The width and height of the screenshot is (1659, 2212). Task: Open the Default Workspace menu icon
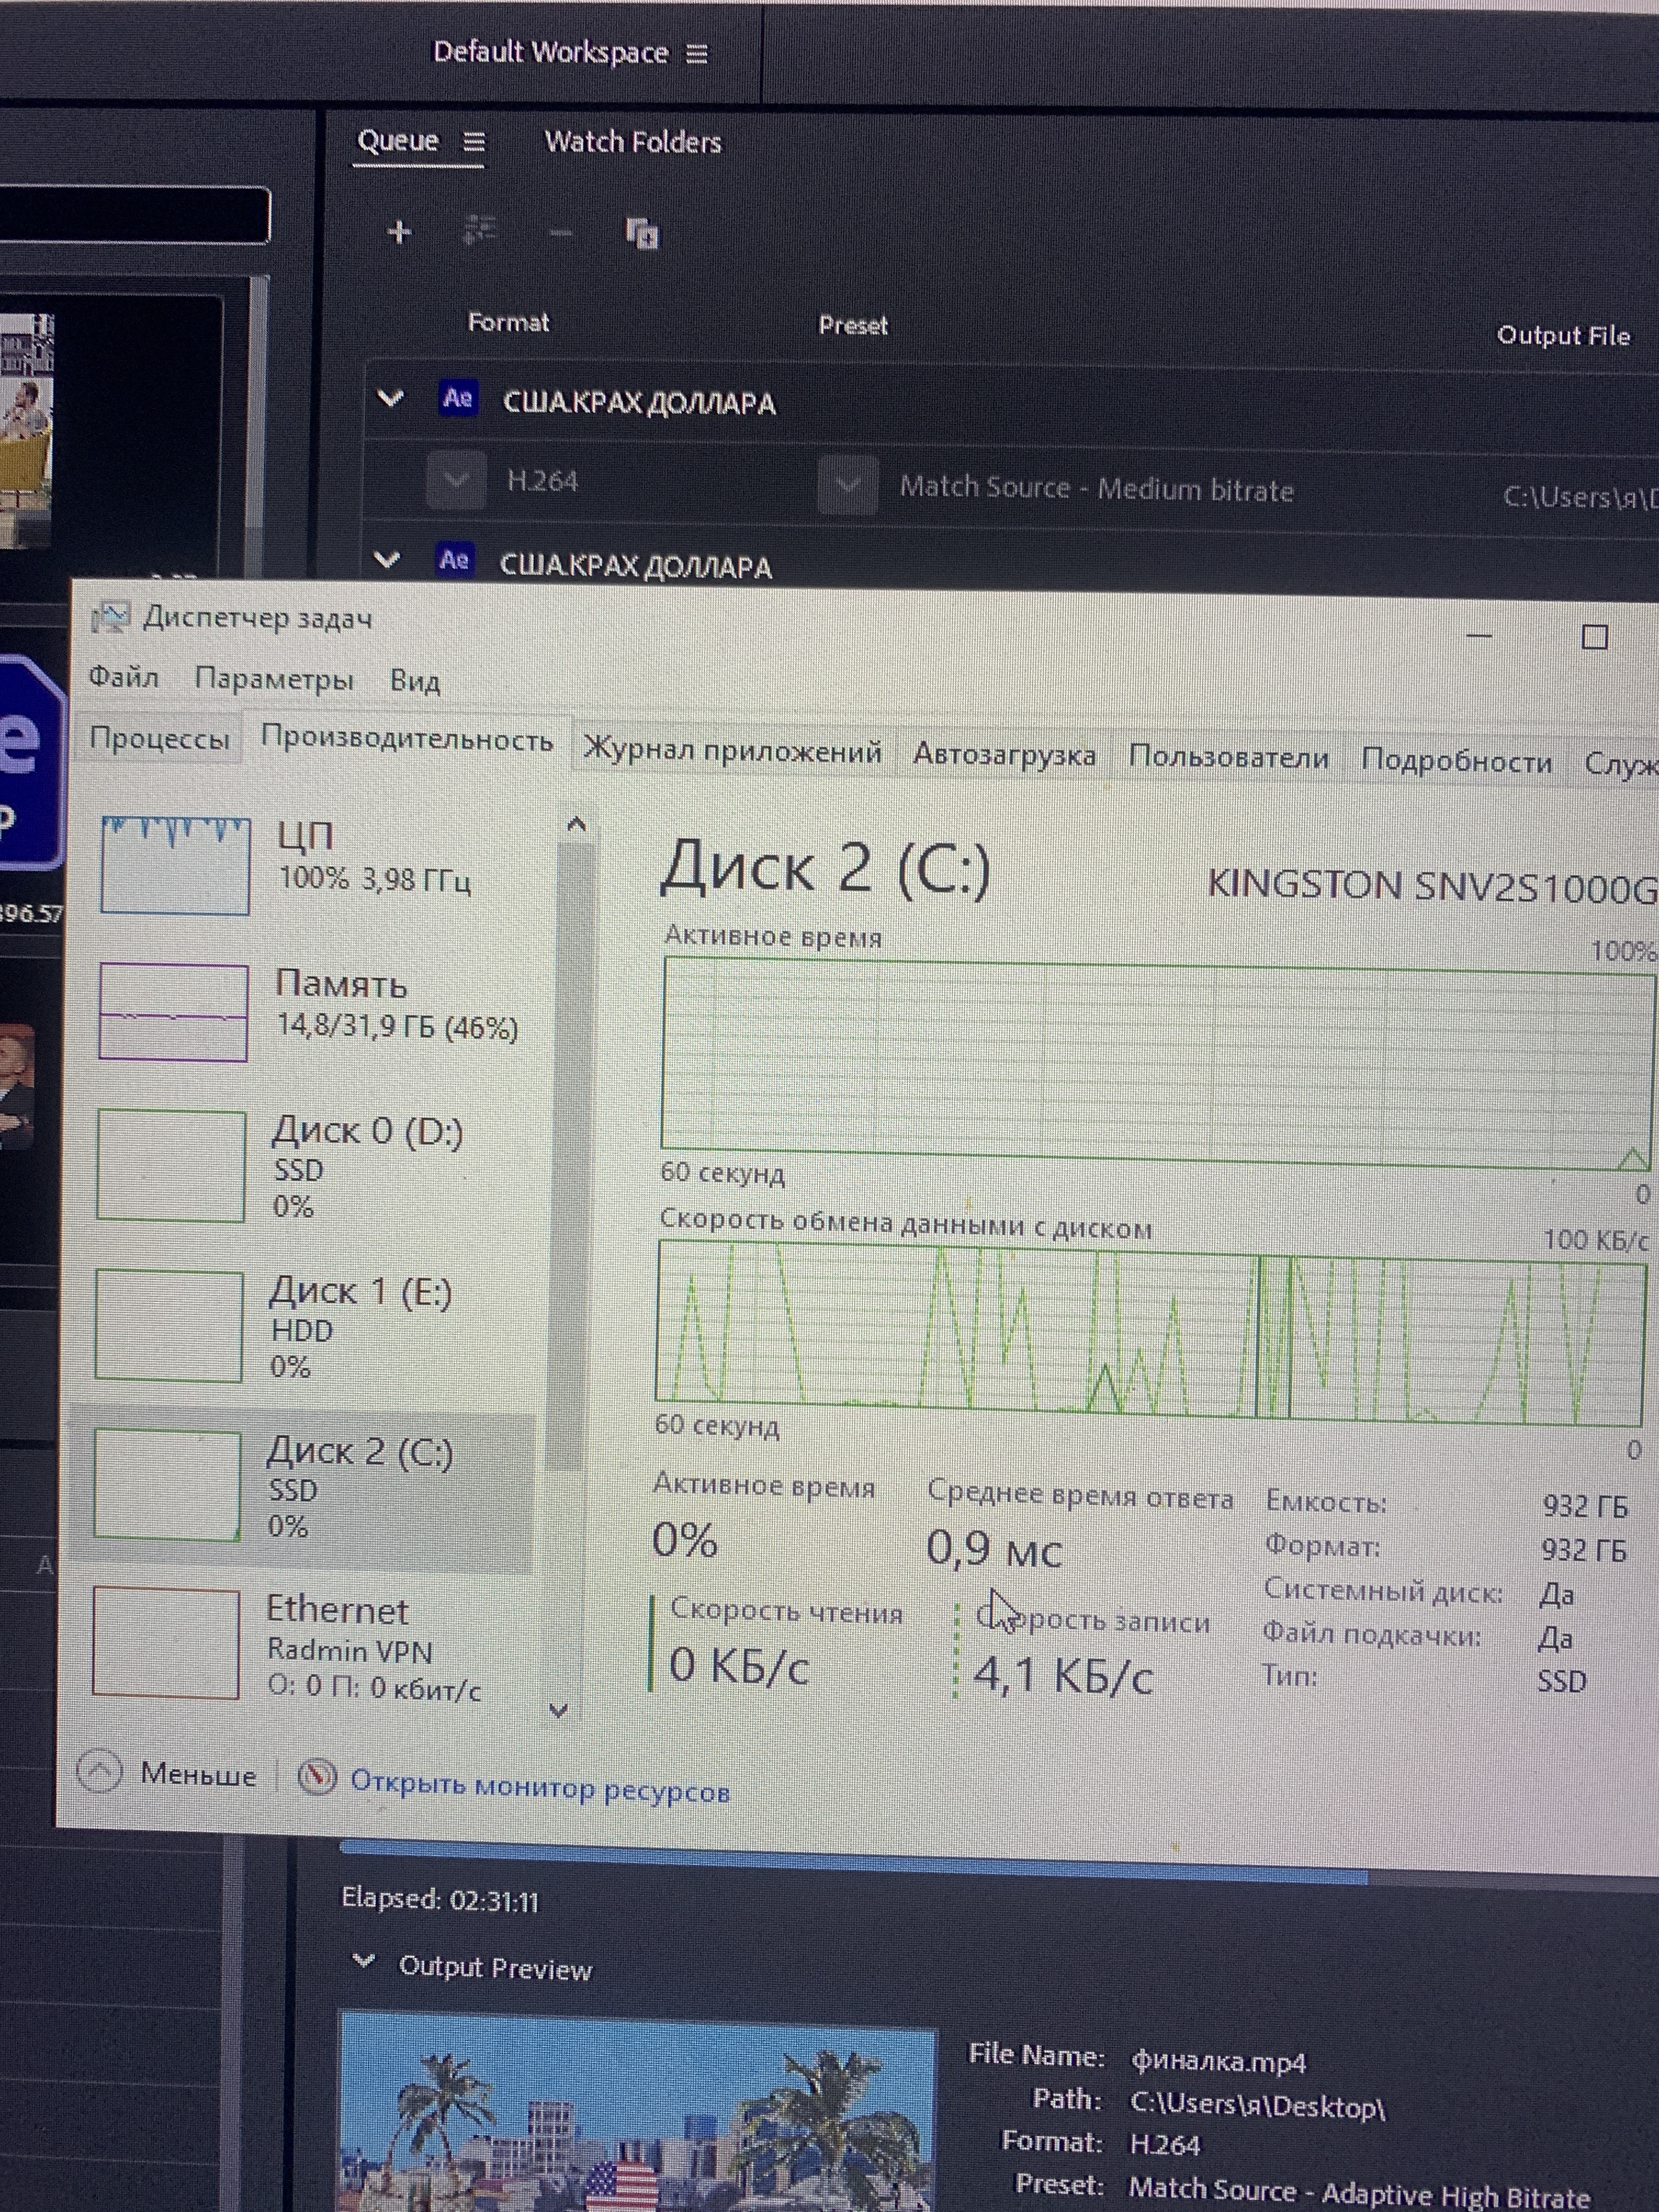pyautogui.click(x=697, y=54)
